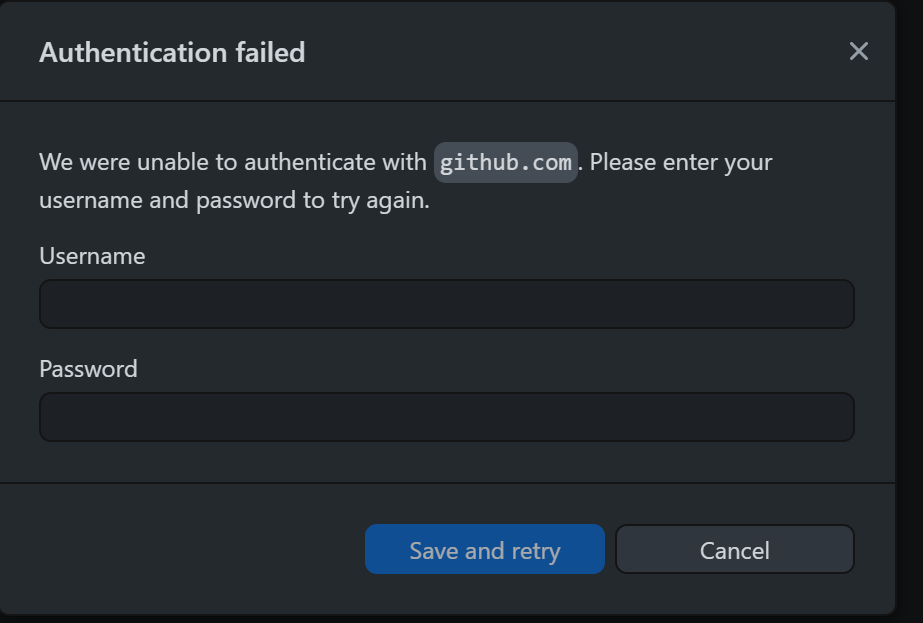Cancel the authentication prompt

pos(734,550)
